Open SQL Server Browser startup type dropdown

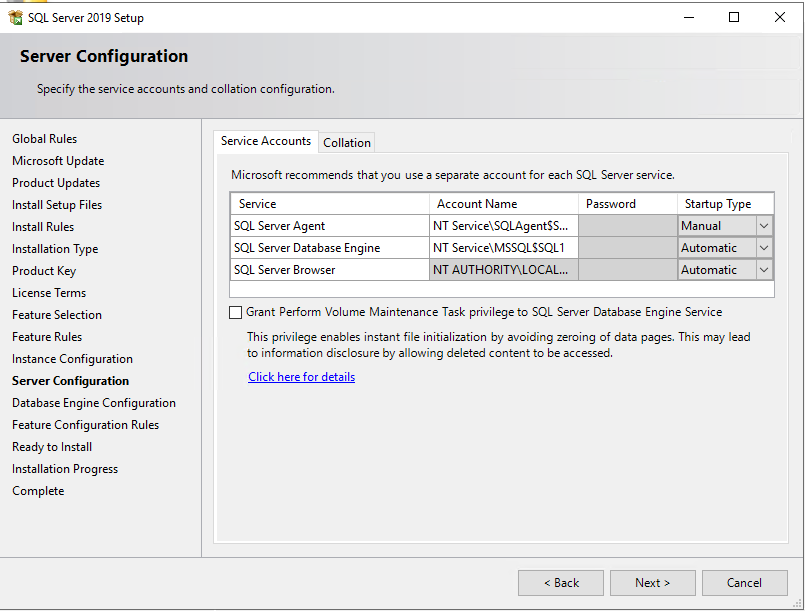pos(764,270)
